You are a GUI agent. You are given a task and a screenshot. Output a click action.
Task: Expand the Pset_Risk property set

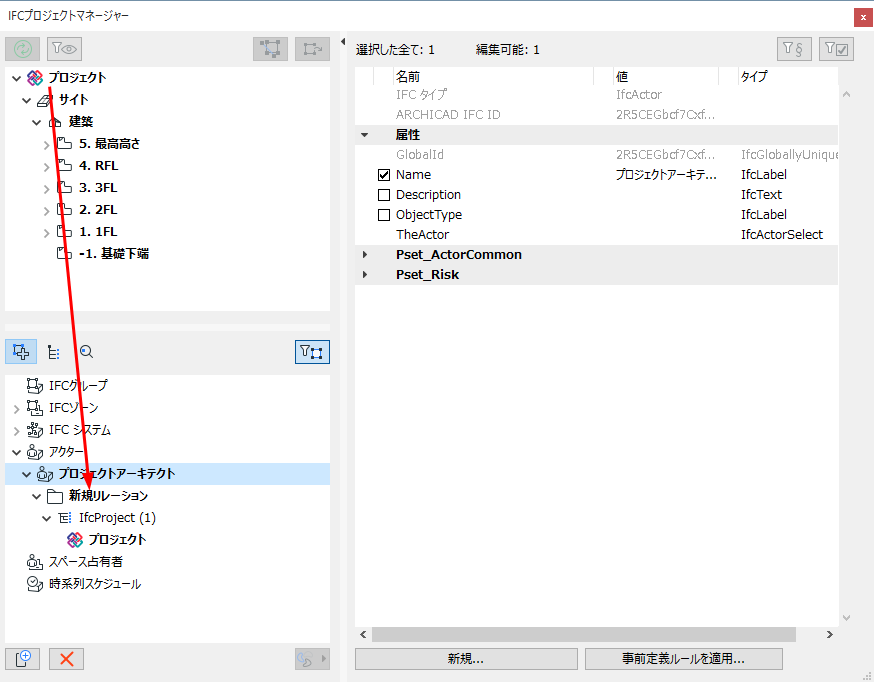(365, 275)
